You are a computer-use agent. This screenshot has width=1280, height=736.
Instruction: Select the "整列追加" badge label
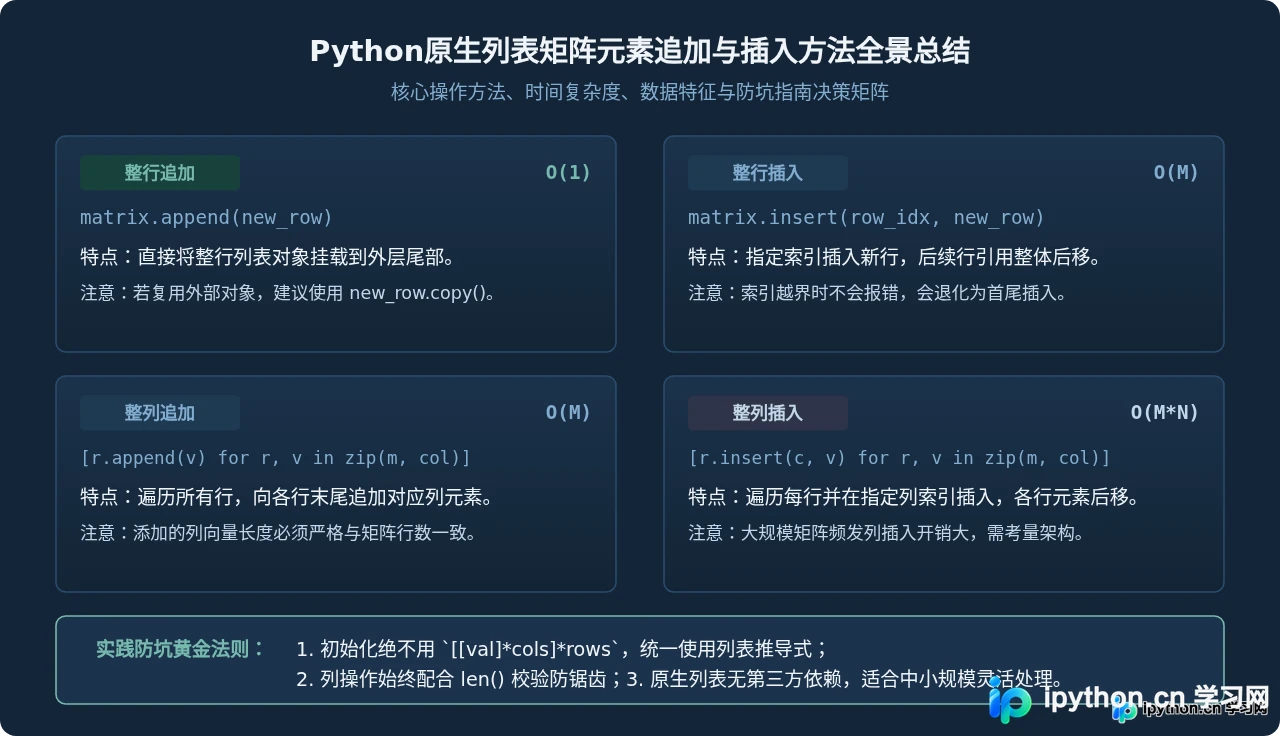coord(160,413)
